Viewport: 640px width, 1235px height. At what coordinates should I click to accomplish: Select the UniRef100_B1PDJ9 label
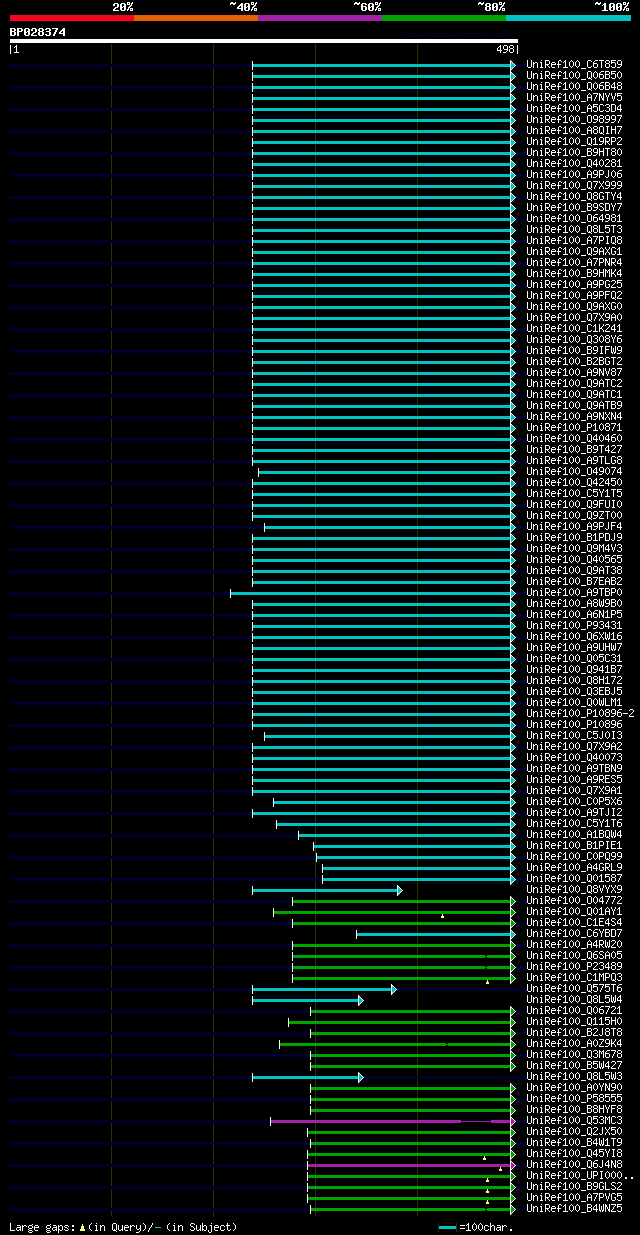click(x=574, y=537)
